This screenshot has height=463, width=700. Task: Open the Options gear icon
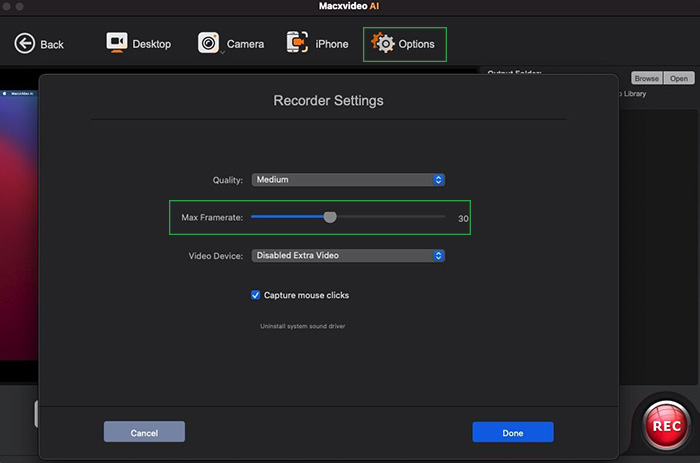coord(383,43)
